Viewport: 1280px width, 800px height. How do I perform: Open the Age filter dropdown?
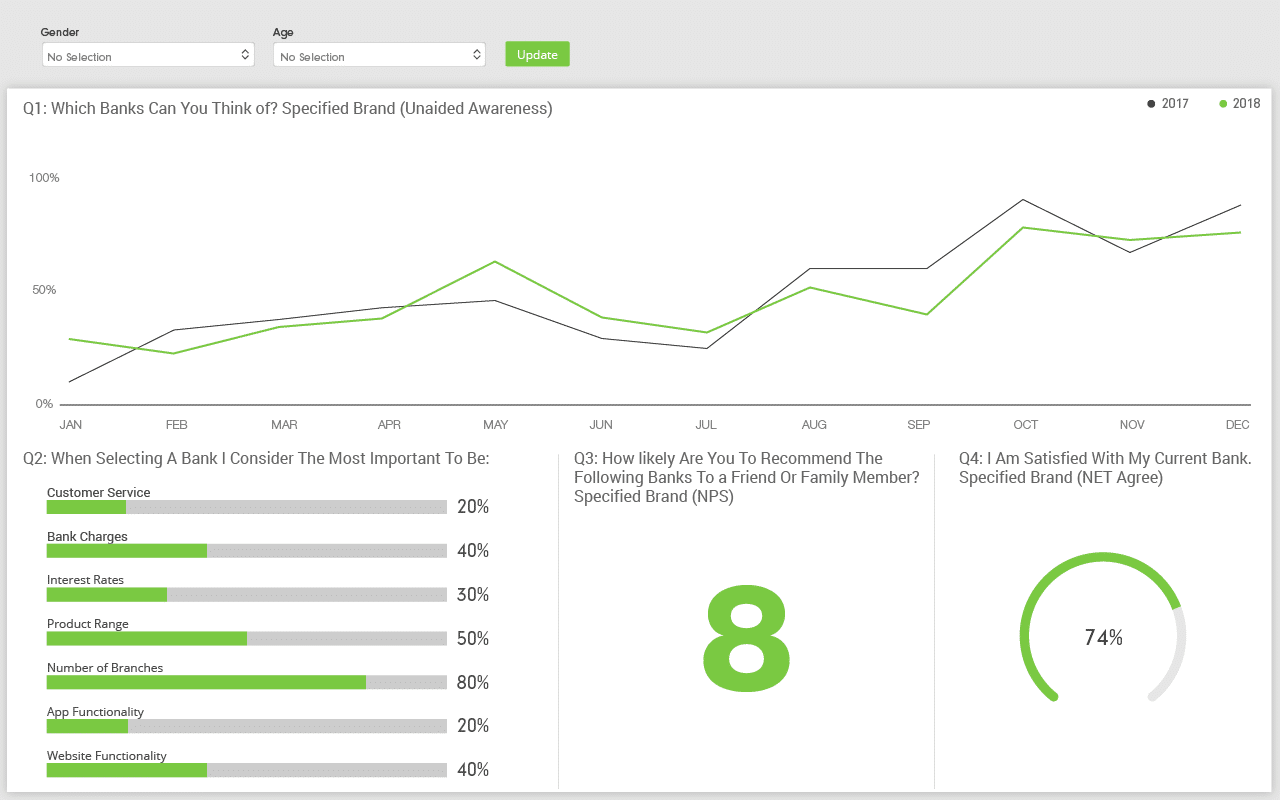378,55
